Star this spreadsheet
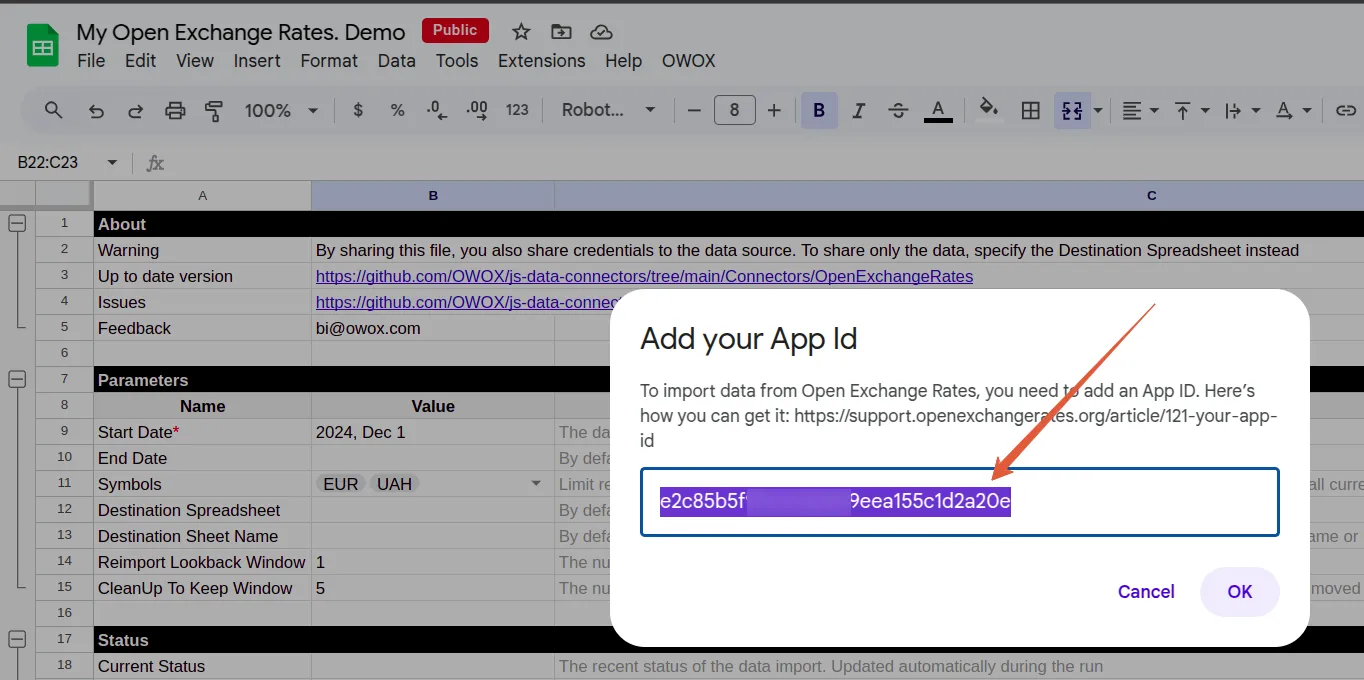Viewport: 1364px width, 680px height. [x=521, y=32]
